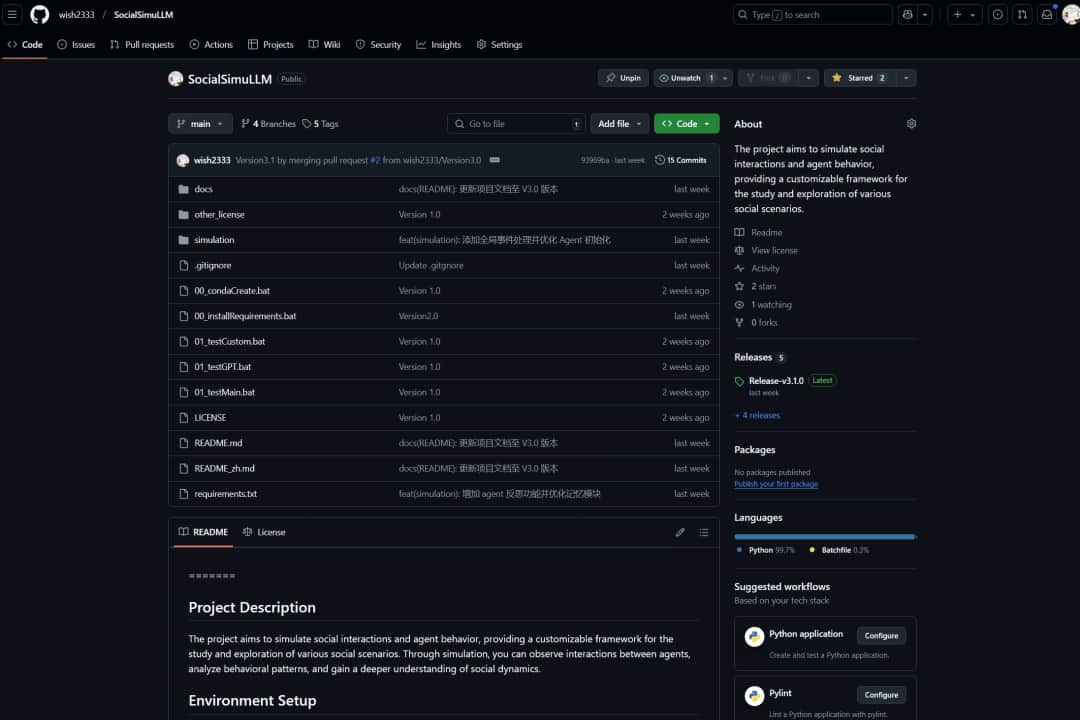Expand the main branch dropdown

[200, 124]
